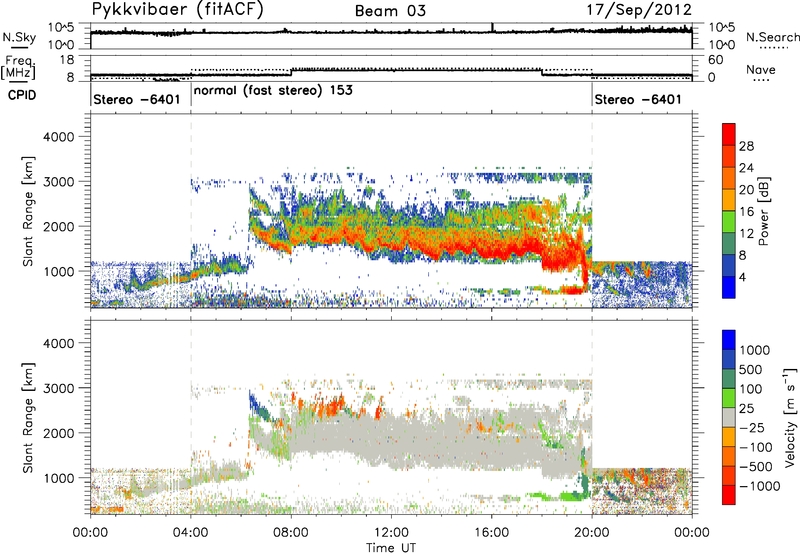Click "Slant Range [km]" label of velocity panel

coord(28,418)
